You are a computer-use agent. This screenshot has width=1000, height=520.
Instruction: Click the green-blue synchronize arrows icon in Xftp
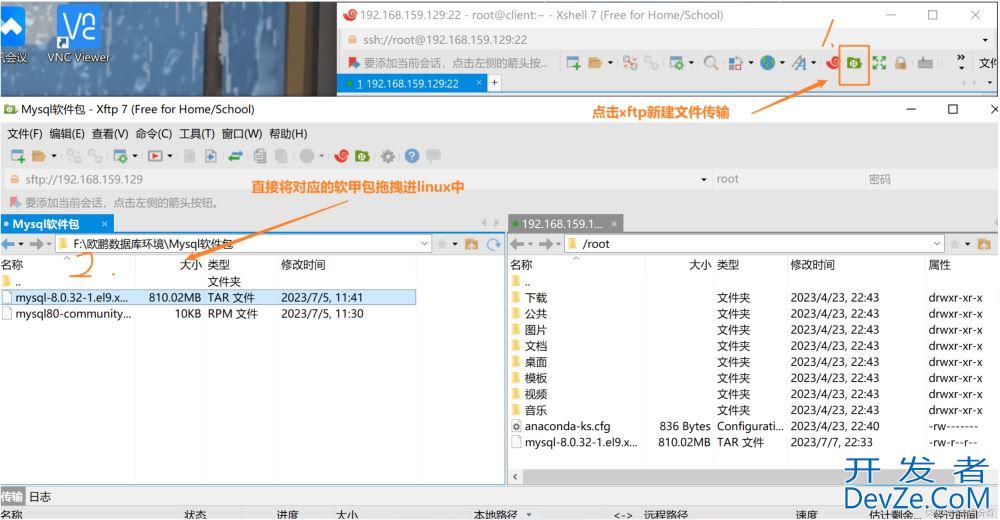point(235,156)
